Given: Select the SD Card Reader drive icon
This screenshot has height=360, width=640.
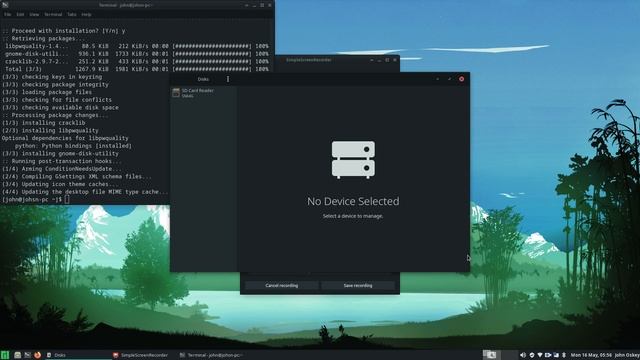Looking at the screenshot, I should (176, 93).
